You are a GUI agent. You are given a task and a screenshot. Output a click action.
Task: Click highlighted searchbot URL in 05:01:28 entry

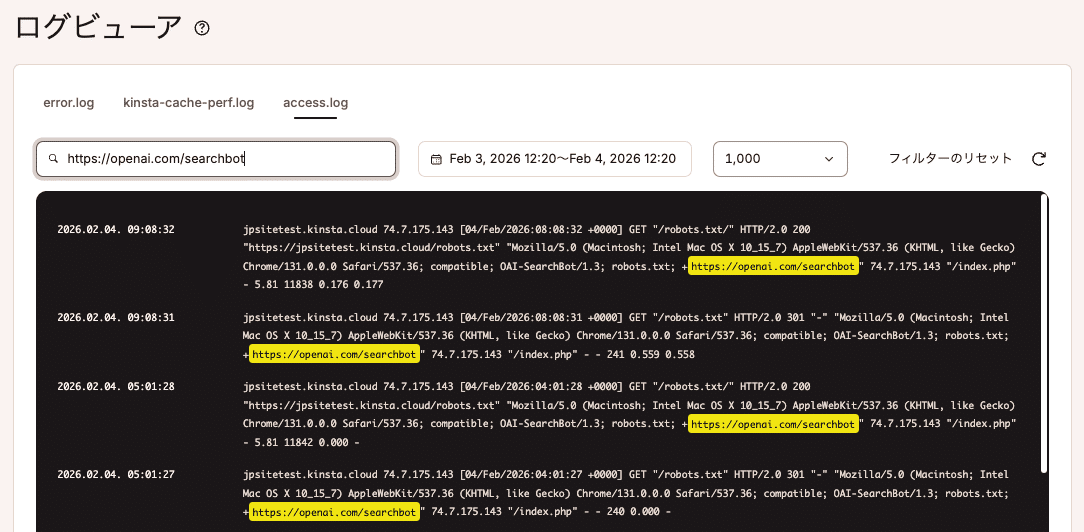pos(774,424)
